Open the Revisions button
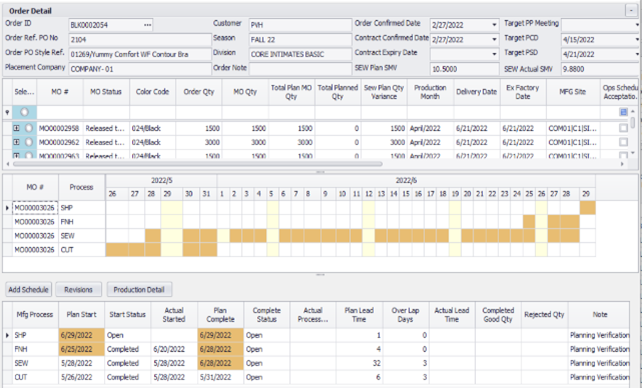The height and width of the screenshot is (388, 642). pyautogui.click(x=78, y=289)
